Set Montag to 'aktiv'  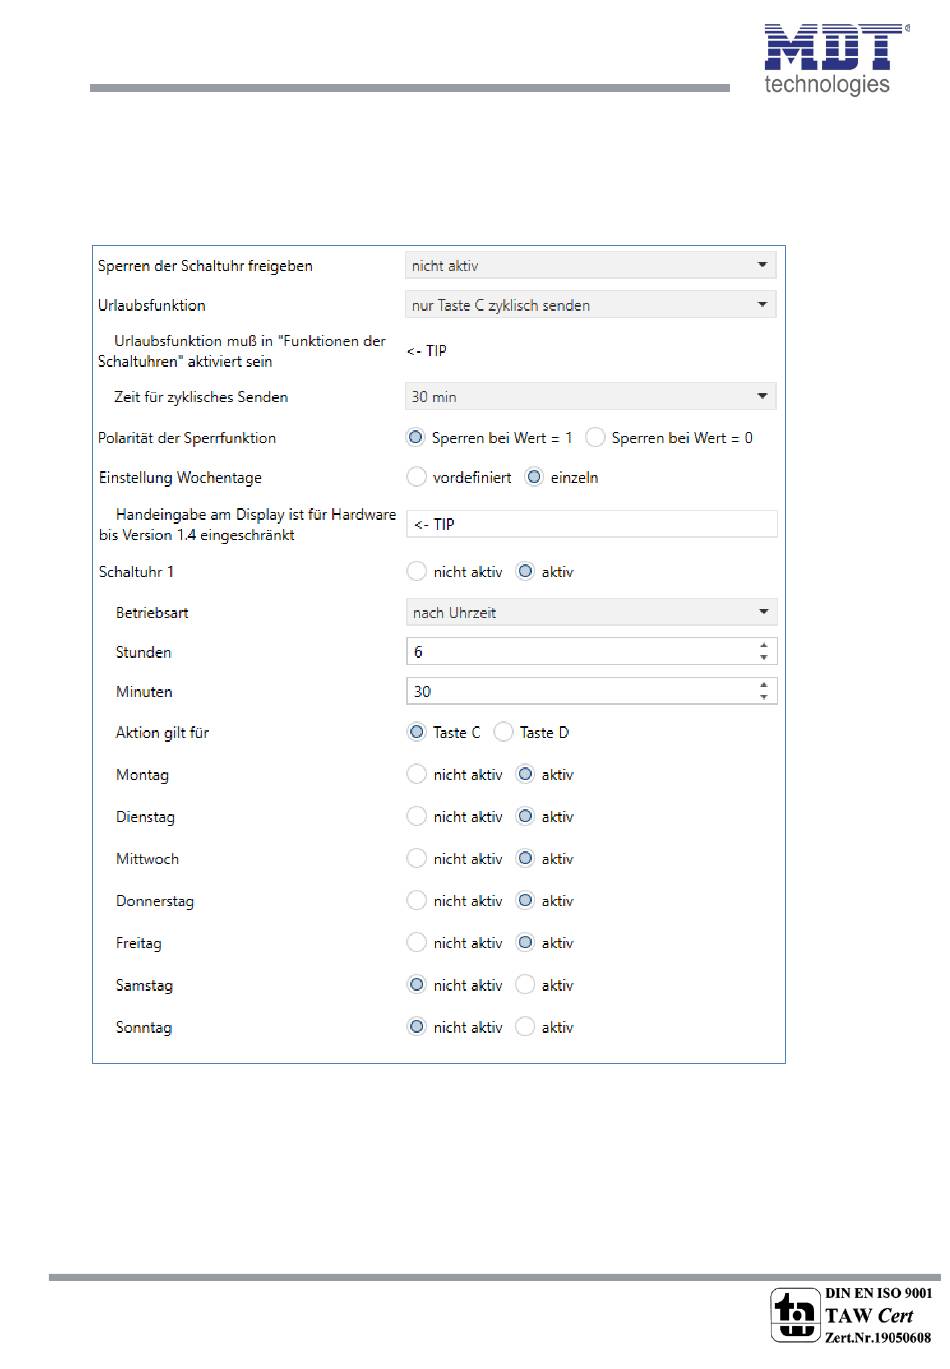(x=525, y=774)
